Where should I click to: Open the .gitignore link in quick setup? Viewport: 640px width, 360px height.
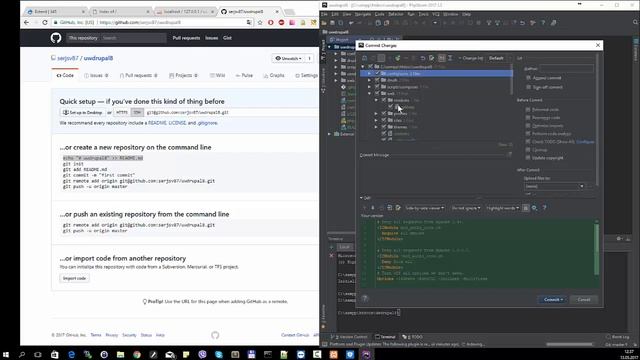(207, 123)
